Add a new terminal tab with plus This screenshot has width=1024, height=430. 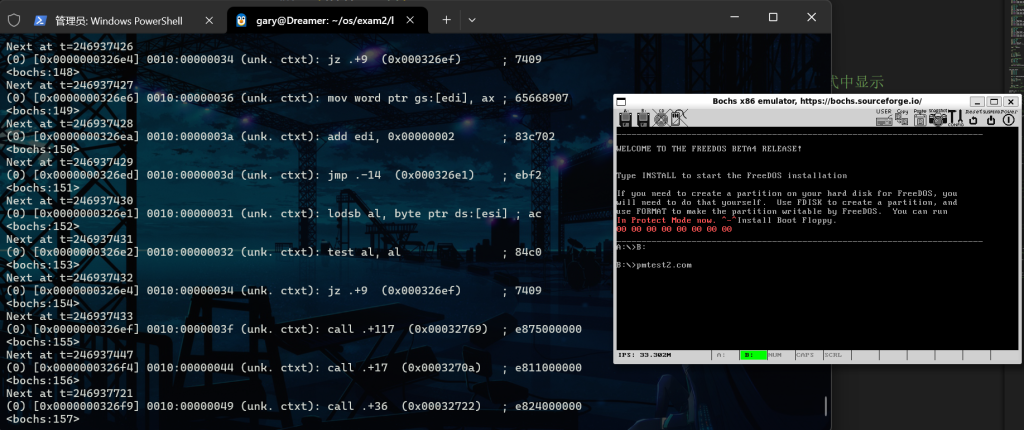click(x=446, y=19)
